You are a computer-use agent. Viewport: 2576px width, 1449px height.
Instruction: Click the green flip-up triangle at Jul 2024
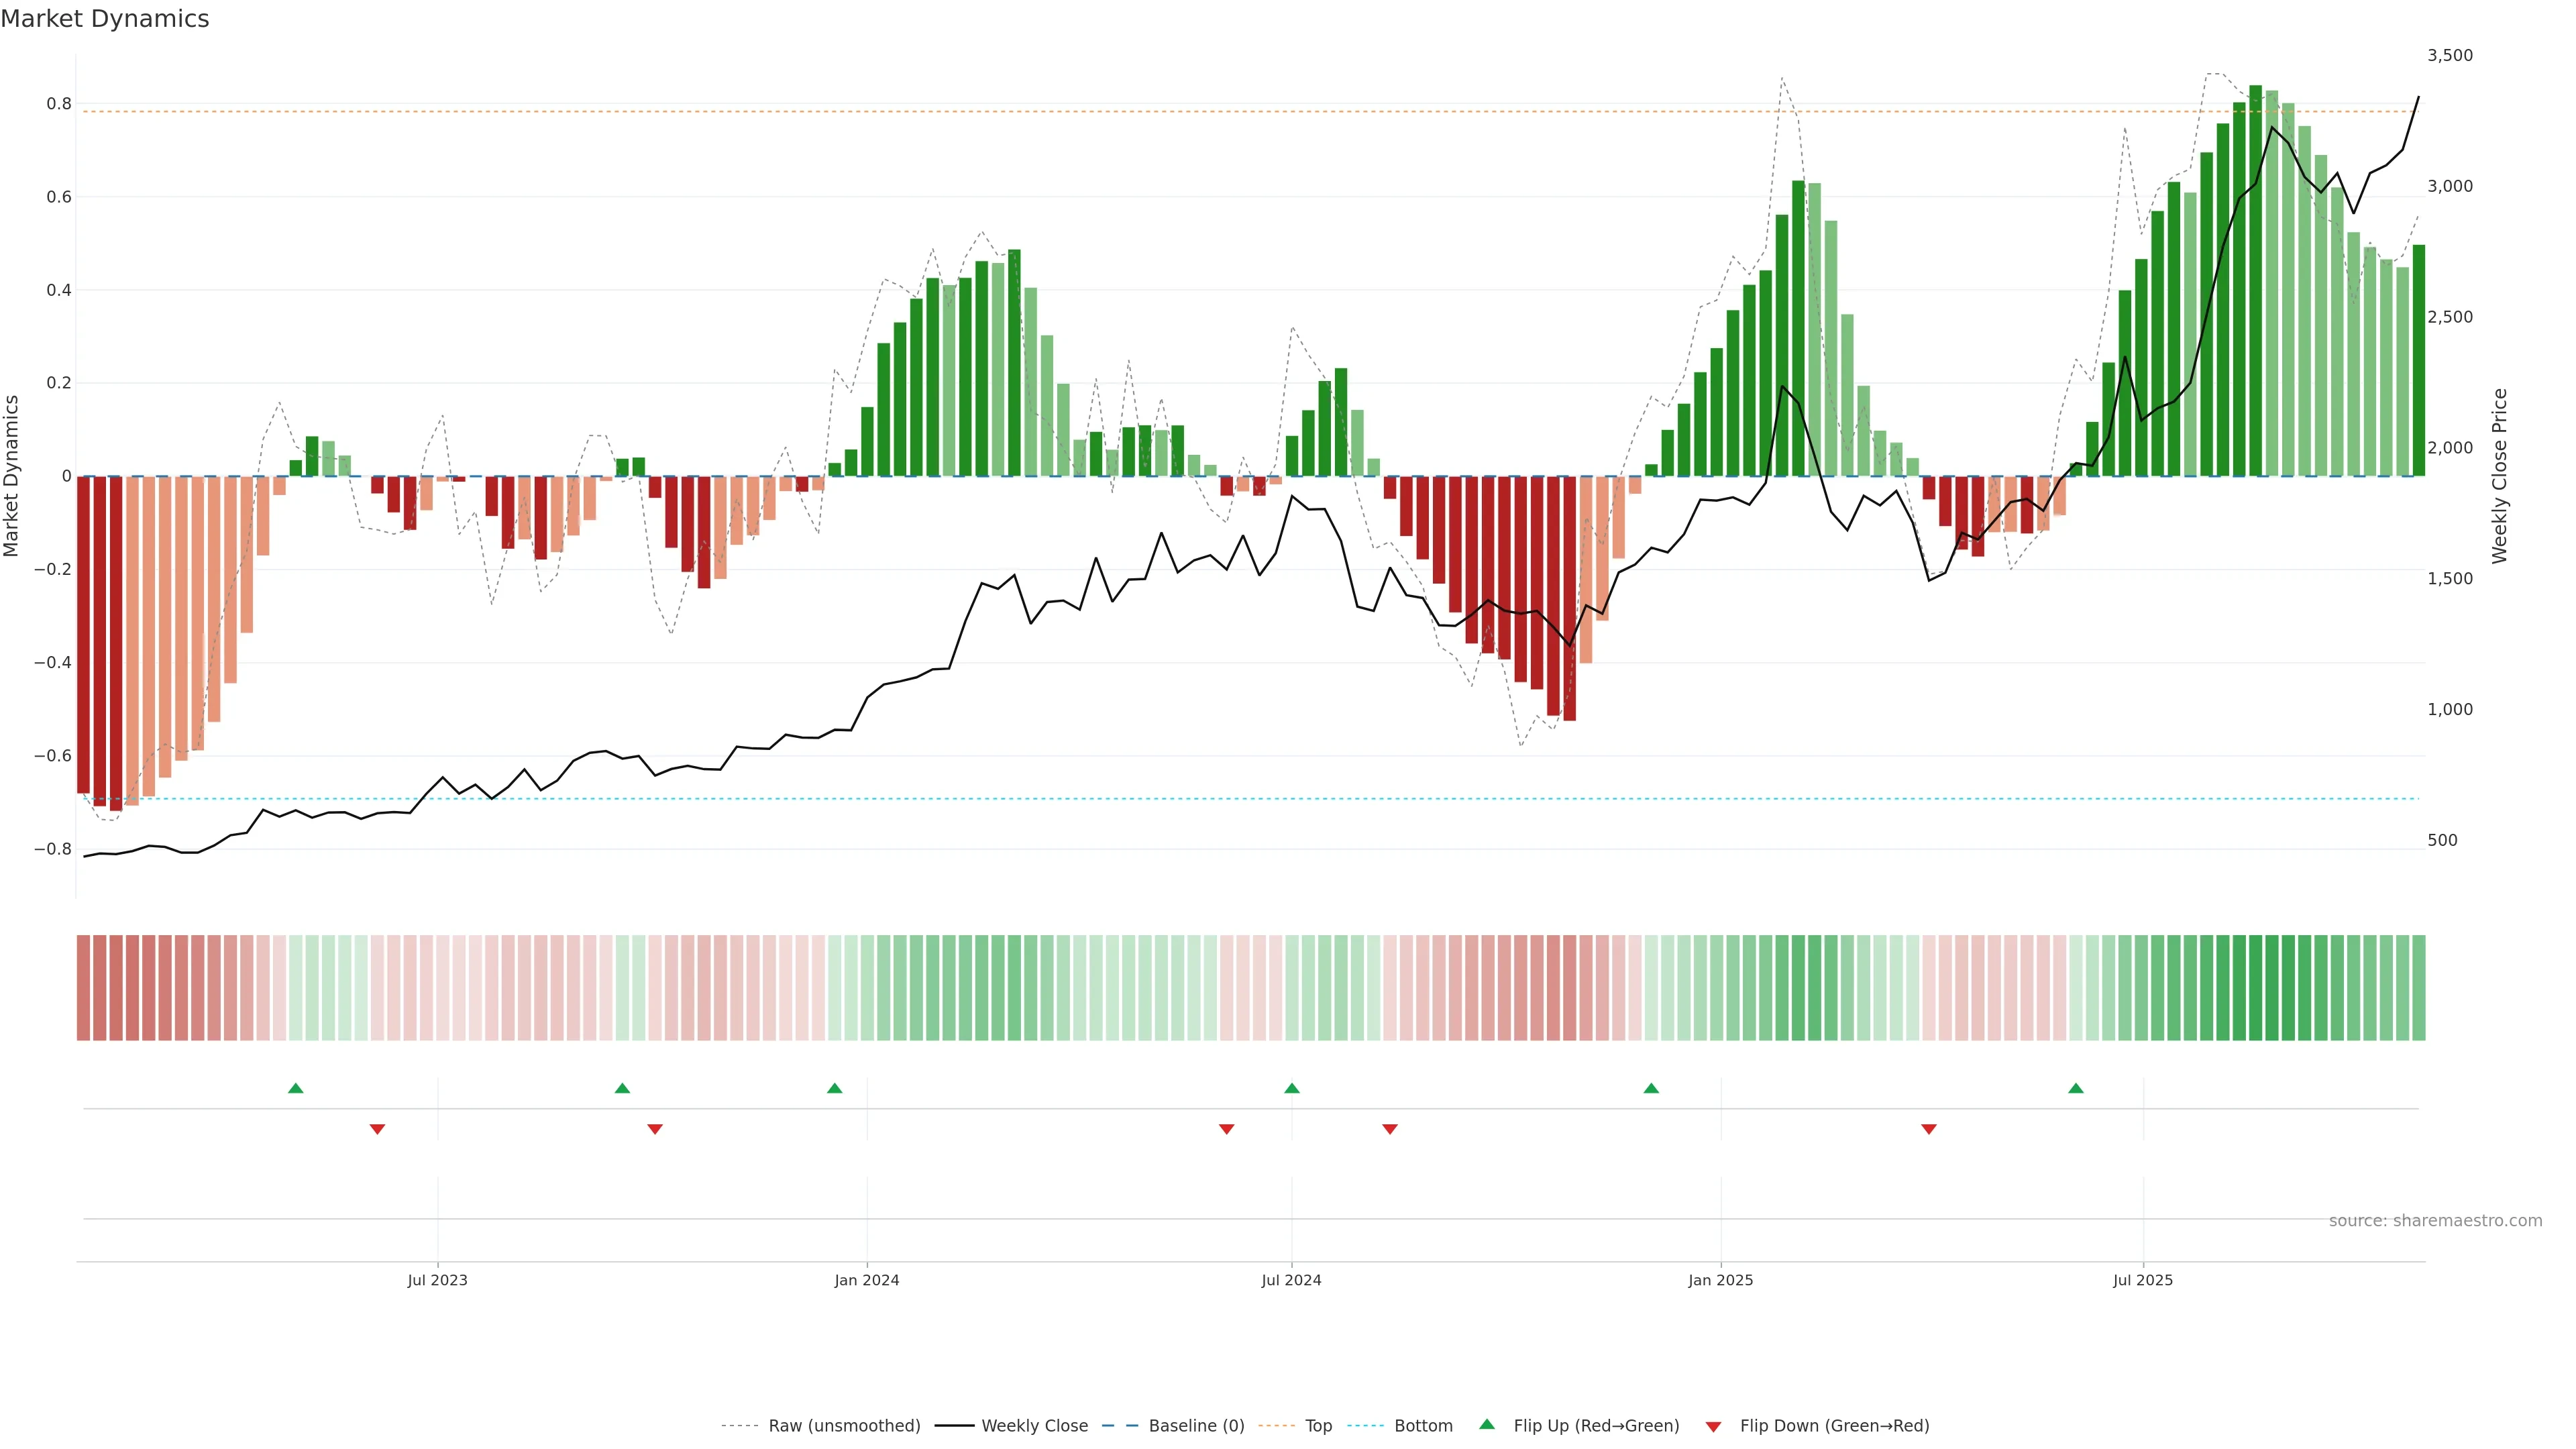point(1291,1088)
